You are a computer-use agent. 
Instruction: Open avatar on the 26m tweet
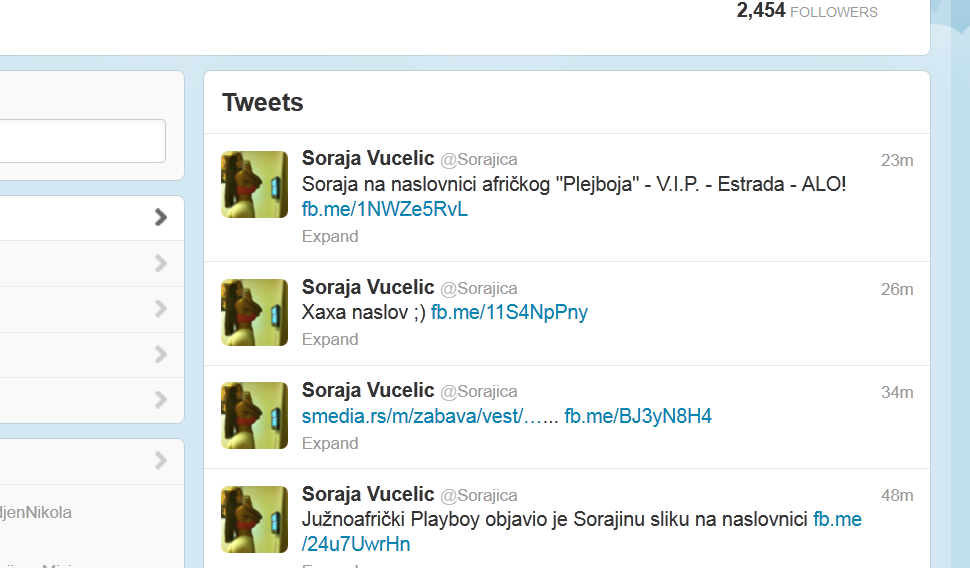tap(254, 312)
